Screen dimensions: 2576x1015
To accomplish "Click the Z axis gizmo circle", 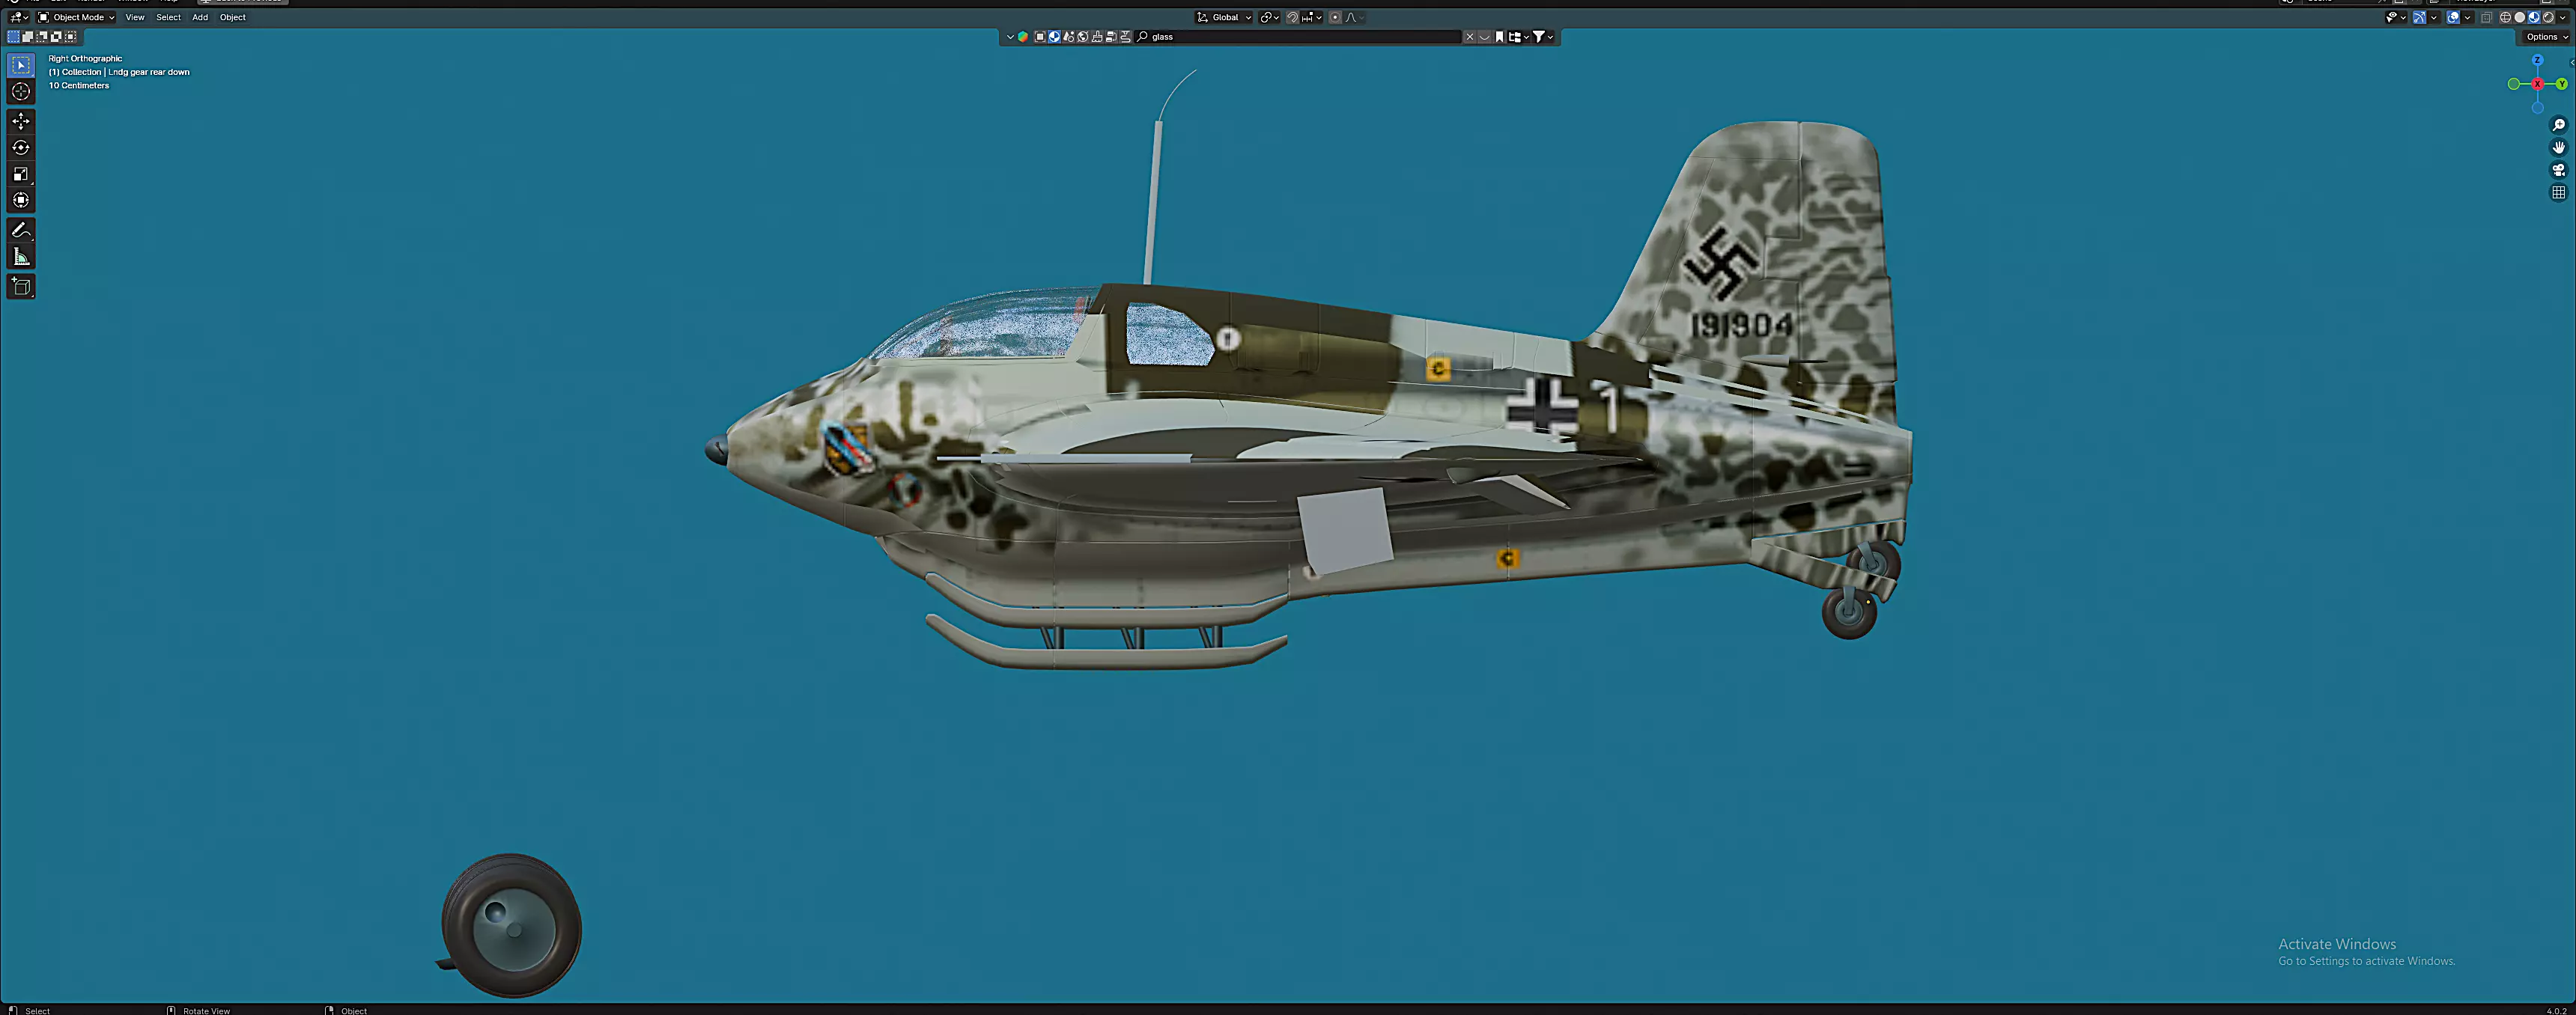I will (x=2537, y=60).
